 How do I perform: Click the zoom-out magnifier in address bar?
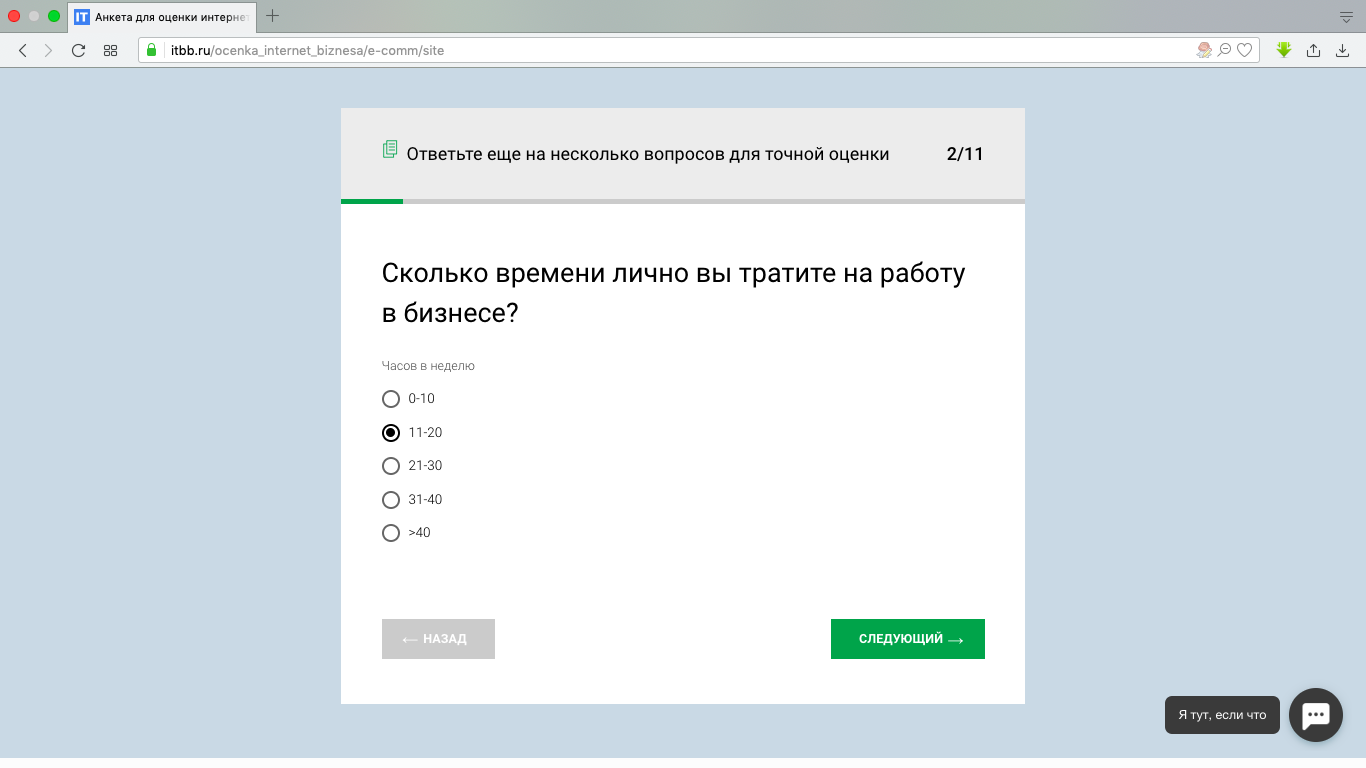(x=1224, y=50)
